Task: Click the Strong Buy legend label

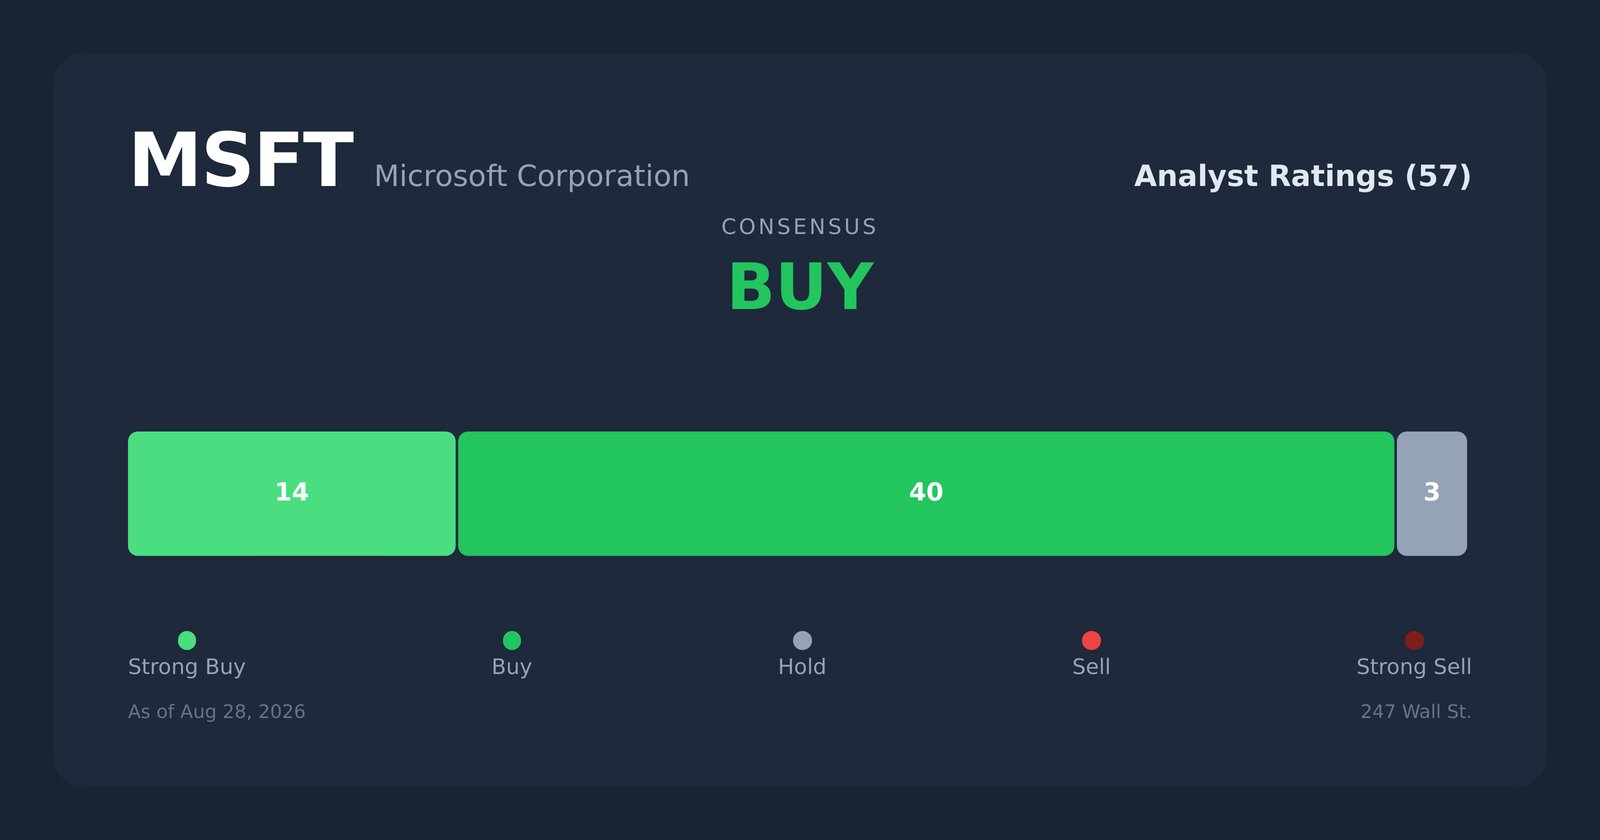Action: click(187, 667)
